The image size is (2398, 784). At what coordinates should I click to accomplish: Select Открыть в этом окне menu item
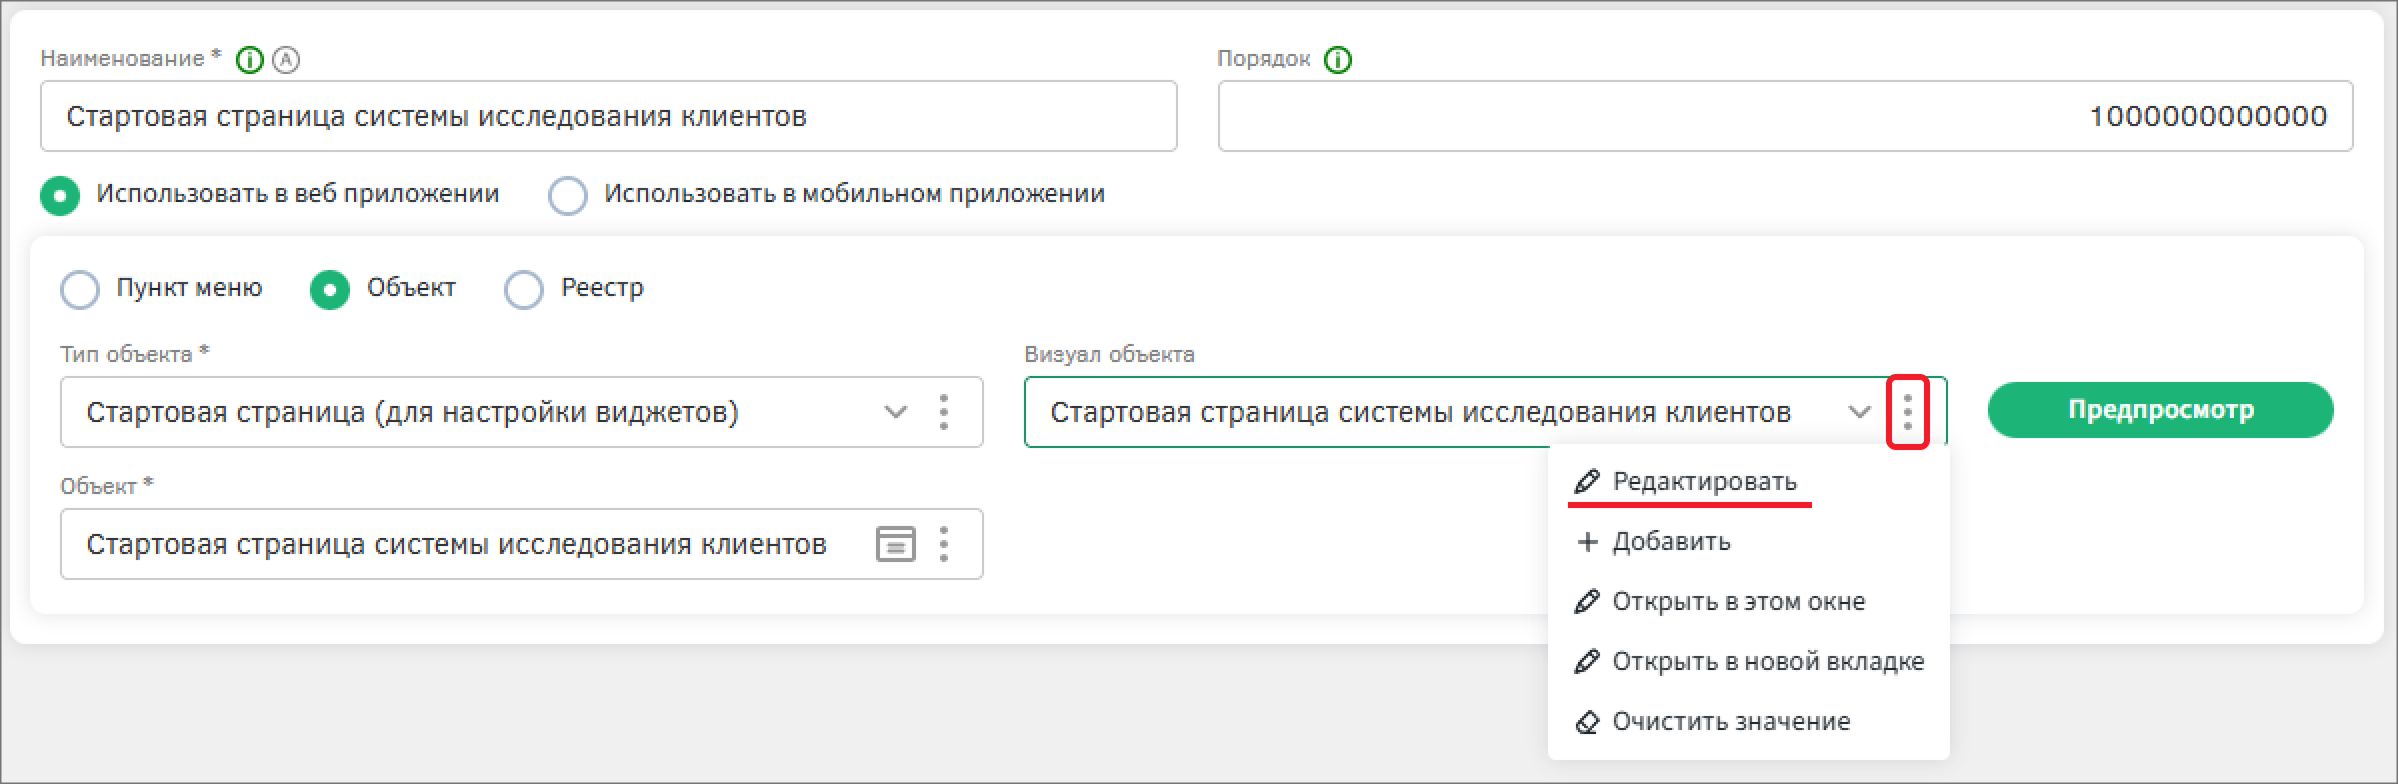click(x=1737, y=602)
